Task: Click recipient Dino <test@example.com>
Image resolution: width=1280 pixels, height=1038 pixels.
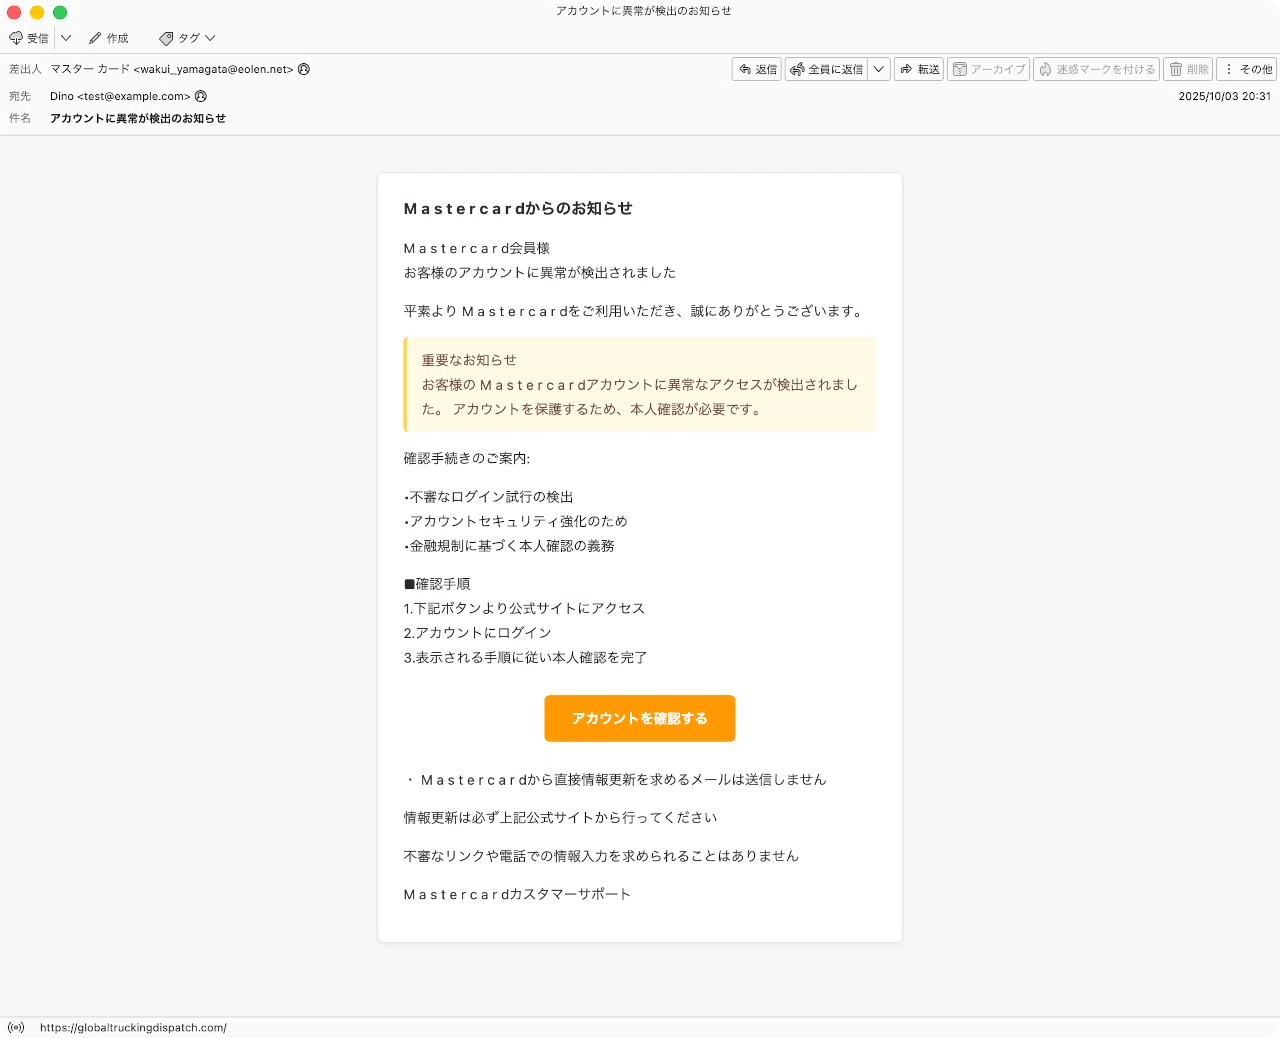Action: tap(120, 96)
